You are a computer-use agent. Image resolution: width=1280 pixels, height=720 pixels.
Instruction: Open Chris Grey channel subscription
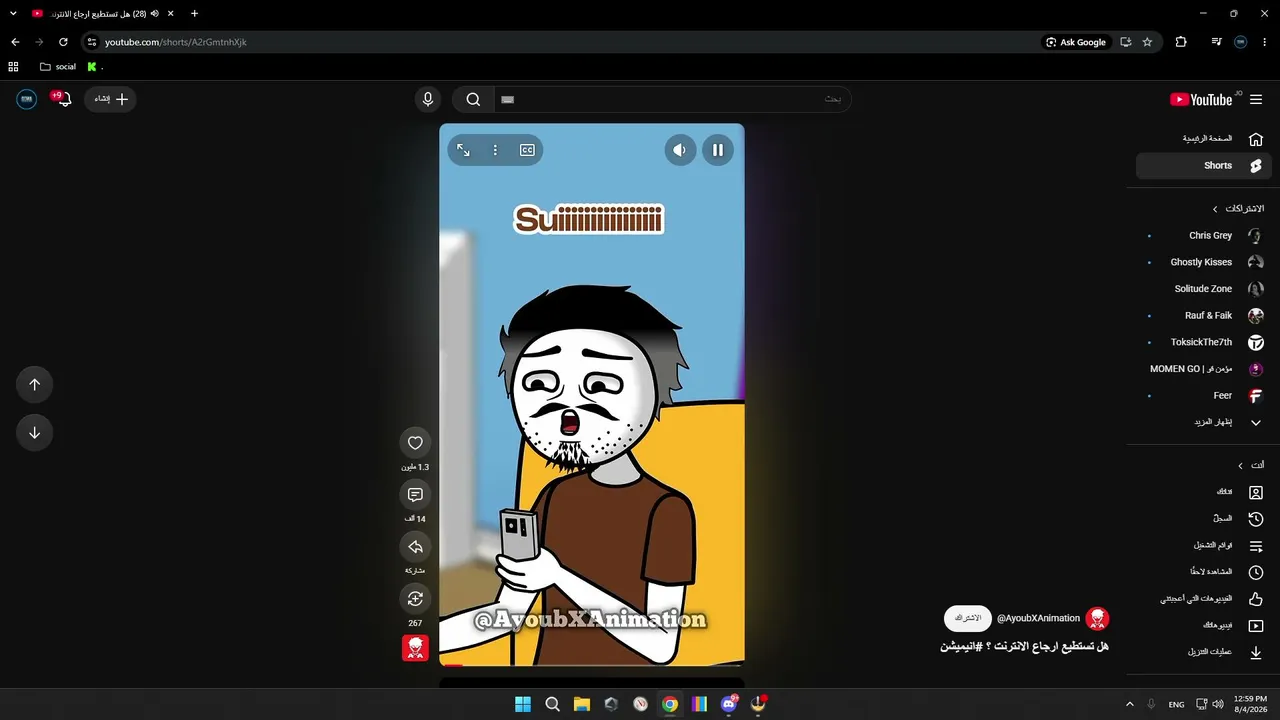point(1204,236)
